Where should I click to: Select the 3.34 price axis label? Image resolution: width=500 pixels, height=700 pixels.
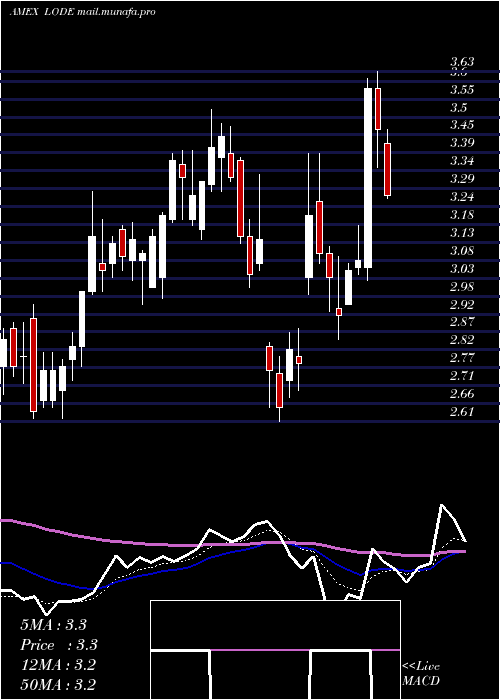[x=462, y=161]
